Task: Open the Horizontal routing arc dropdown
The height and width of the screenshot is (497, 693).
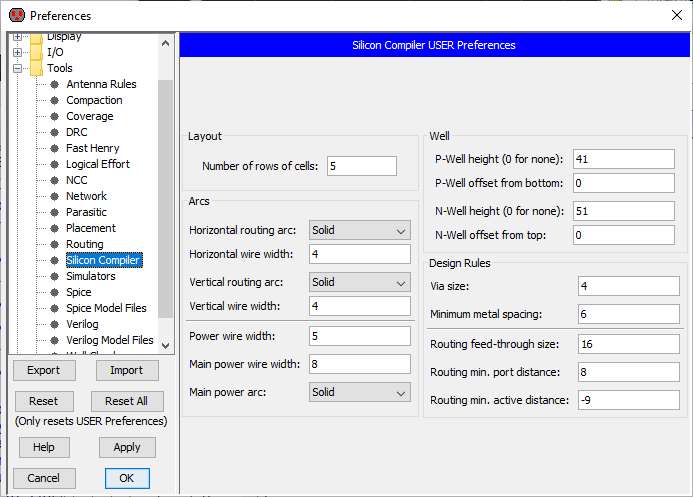Action: tap(360, 231)
